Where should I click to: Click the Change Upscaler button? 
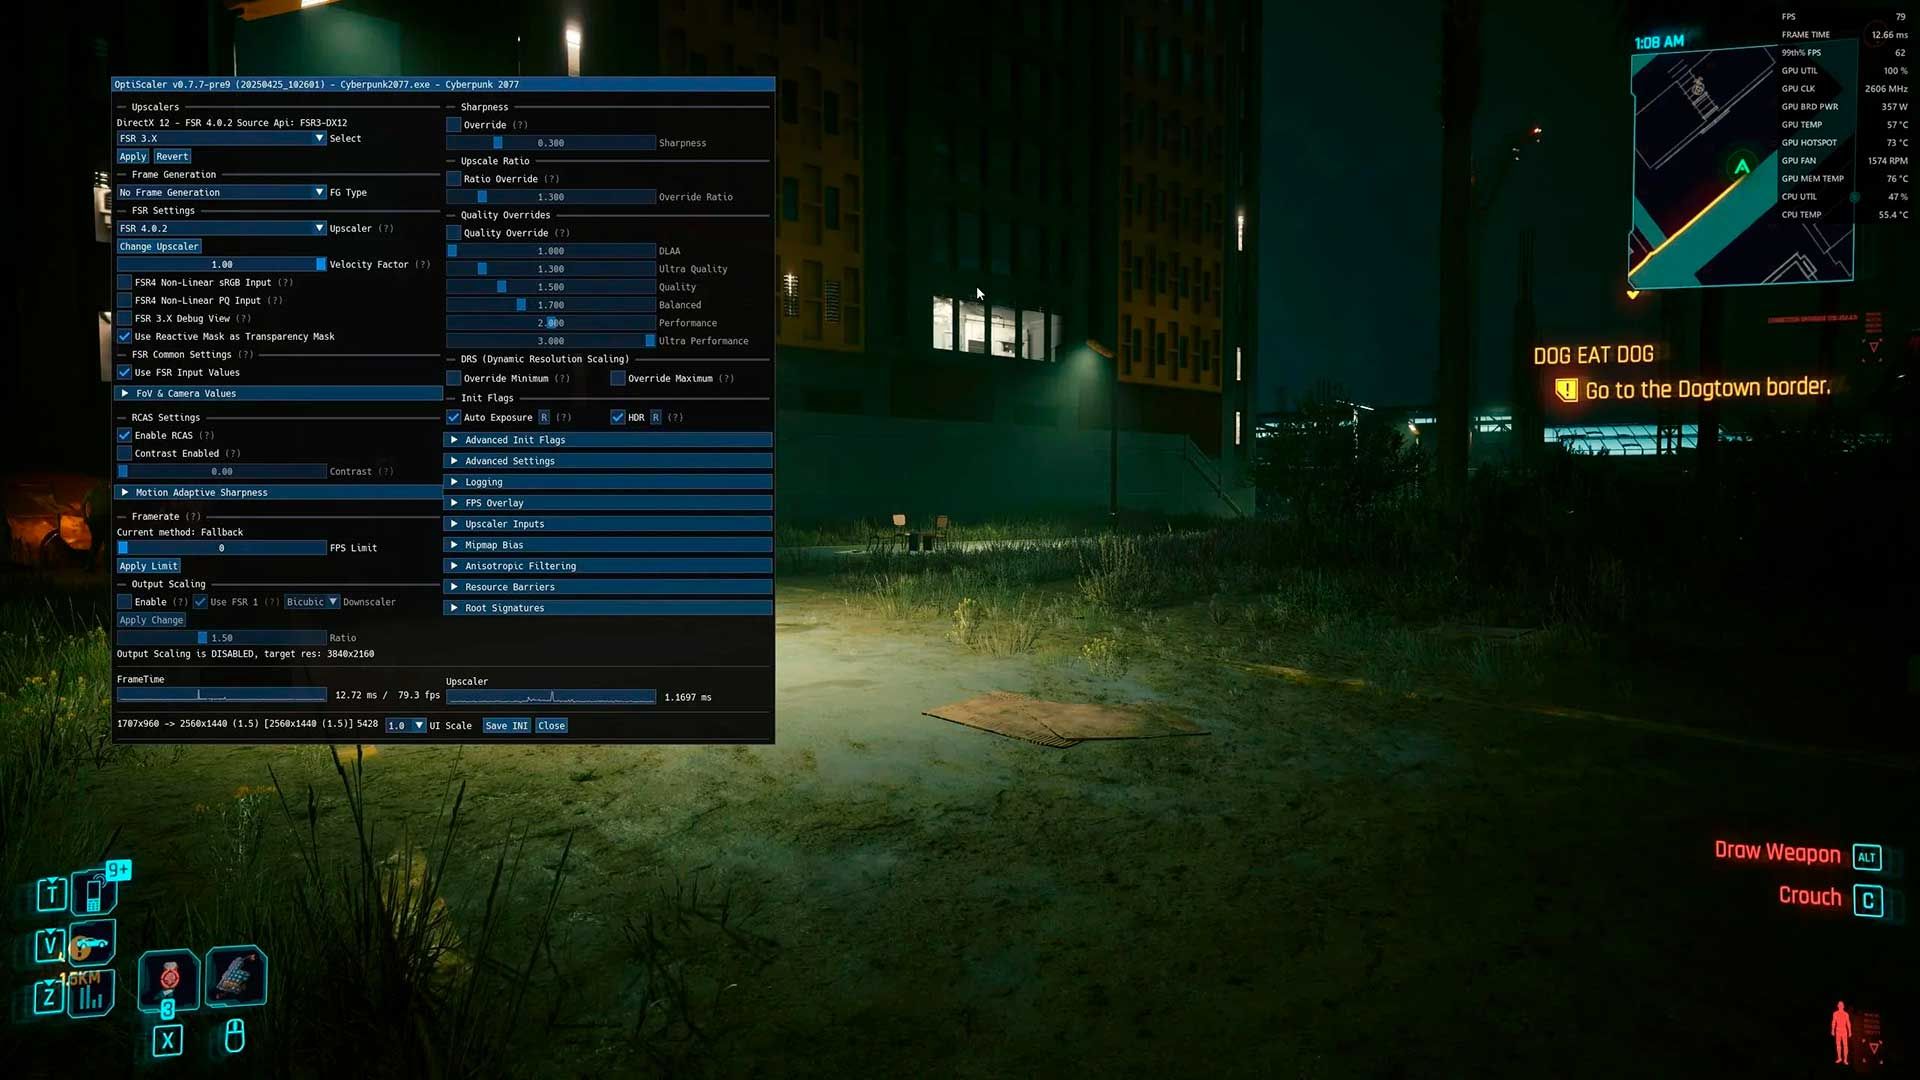[x=159, y=246]
